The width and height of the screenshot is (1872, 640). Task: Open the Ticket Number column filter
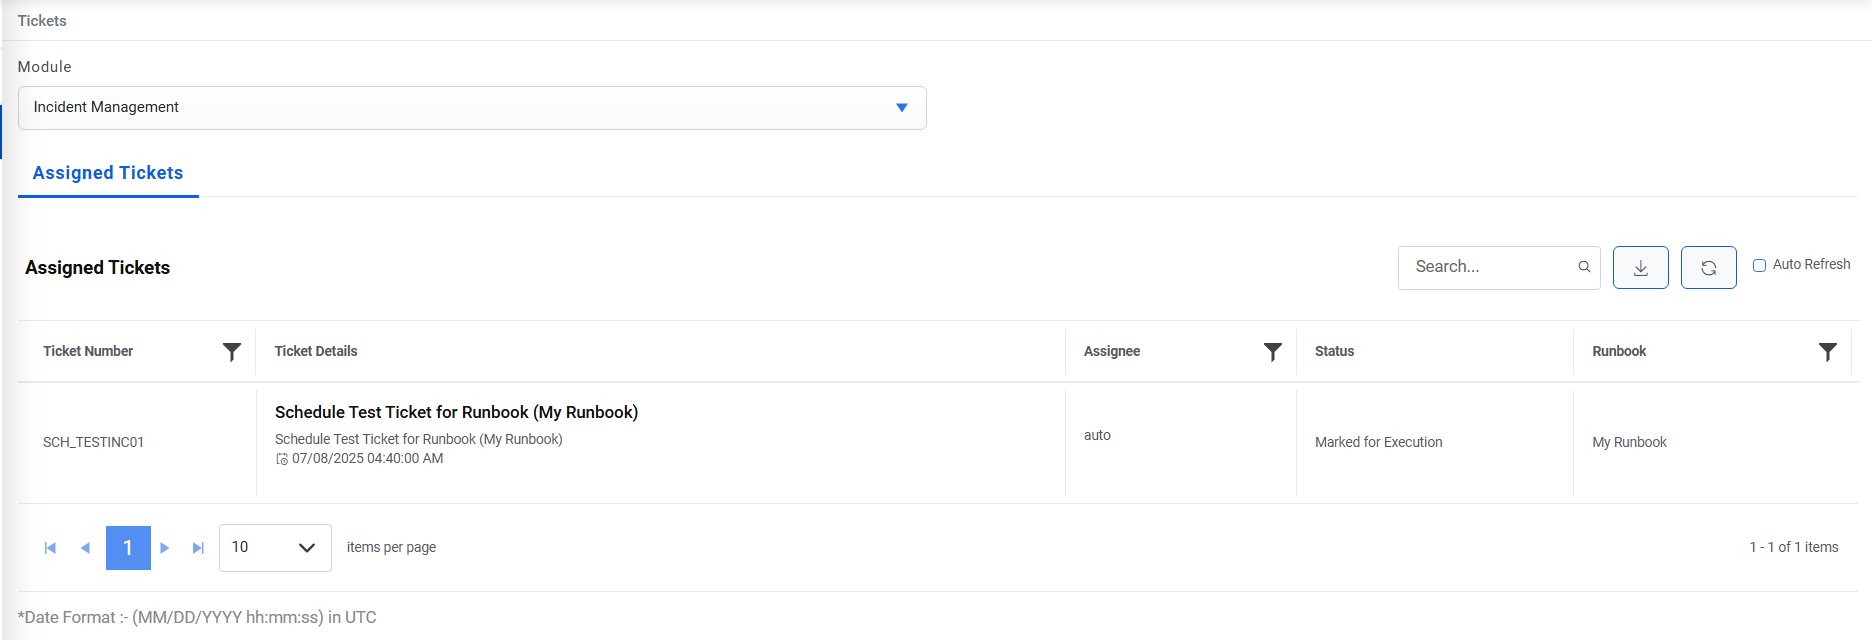232,352
